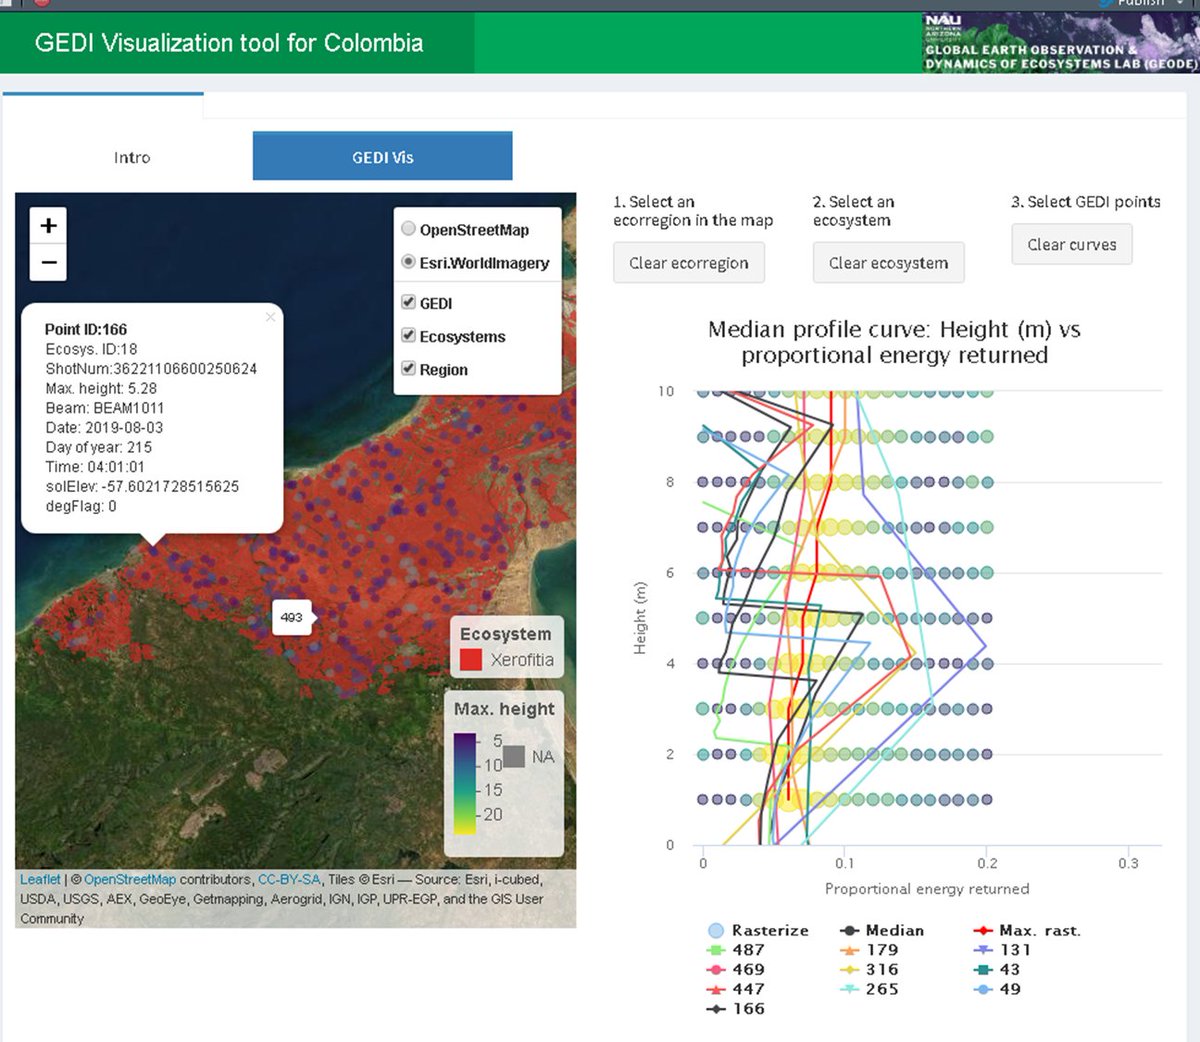Click the Max. rast. legend marker icon
The image size is (1200, 1042).
[983, 930]
